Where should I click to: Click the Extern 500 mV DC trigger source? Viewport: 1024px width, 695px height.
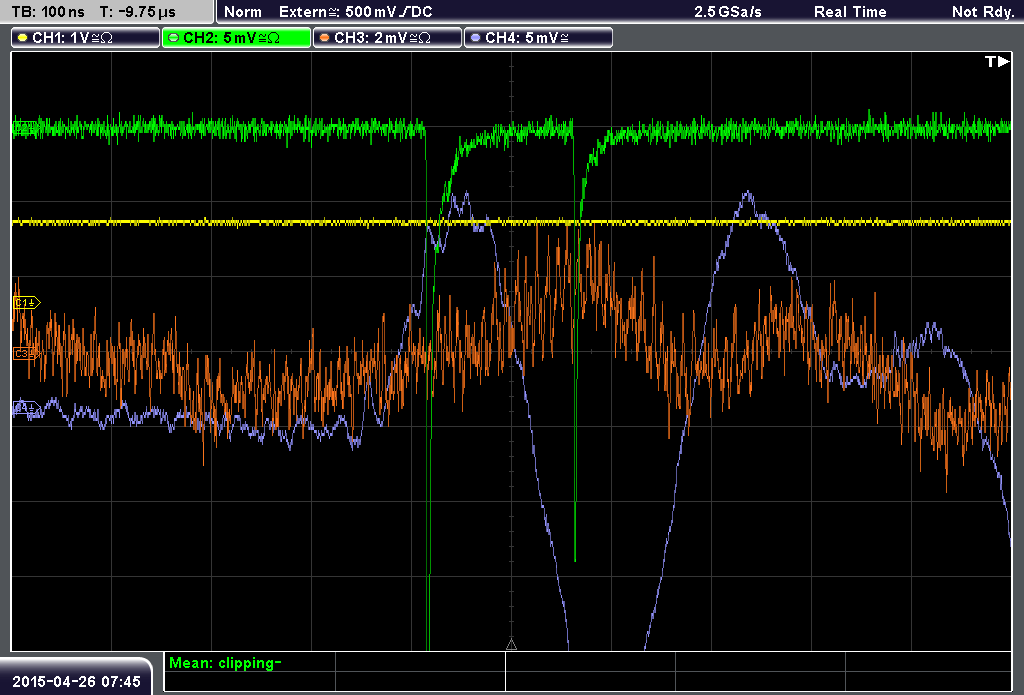coord(355,12)
